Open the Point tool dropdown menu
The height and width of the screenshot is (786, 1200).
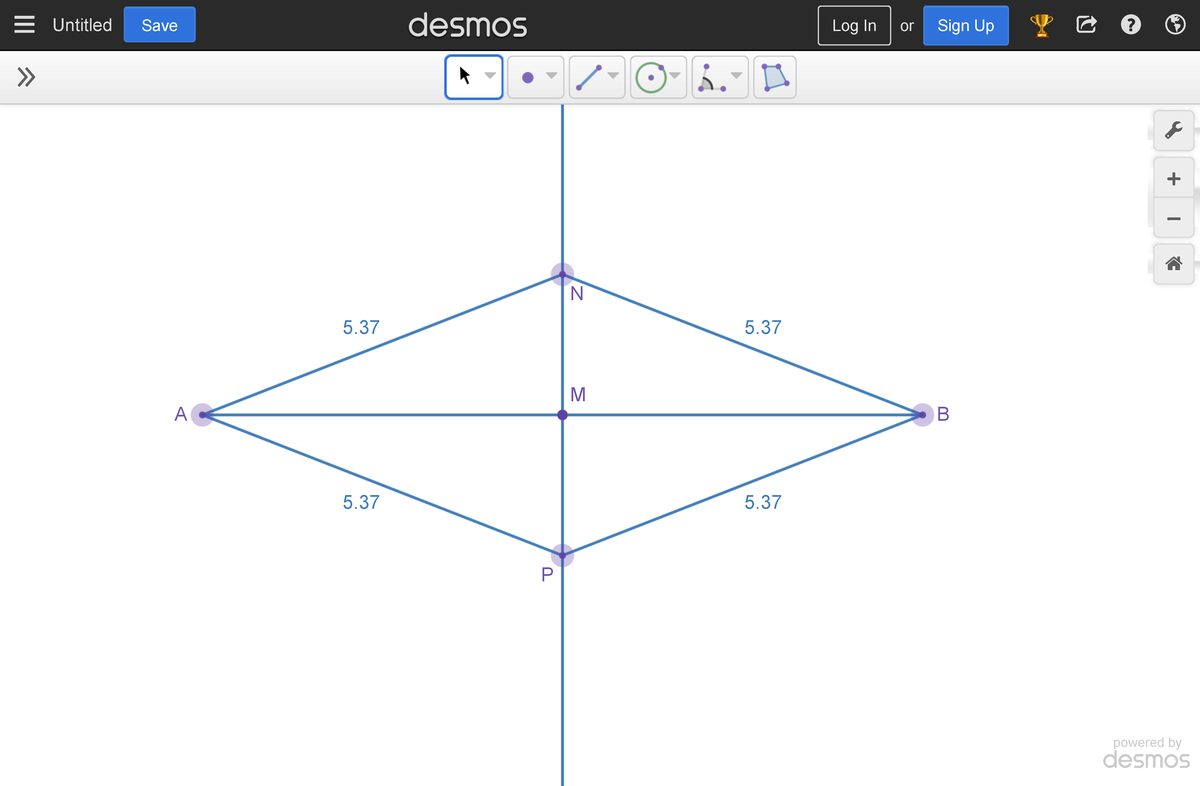tap(551, 76)
